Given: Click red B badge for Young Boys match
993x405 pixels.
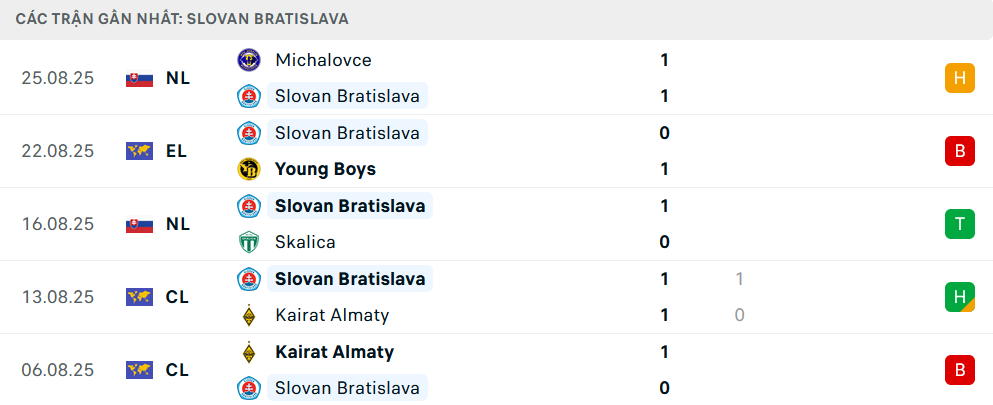Looking at the screenshot, I should (x=959, y=151).
